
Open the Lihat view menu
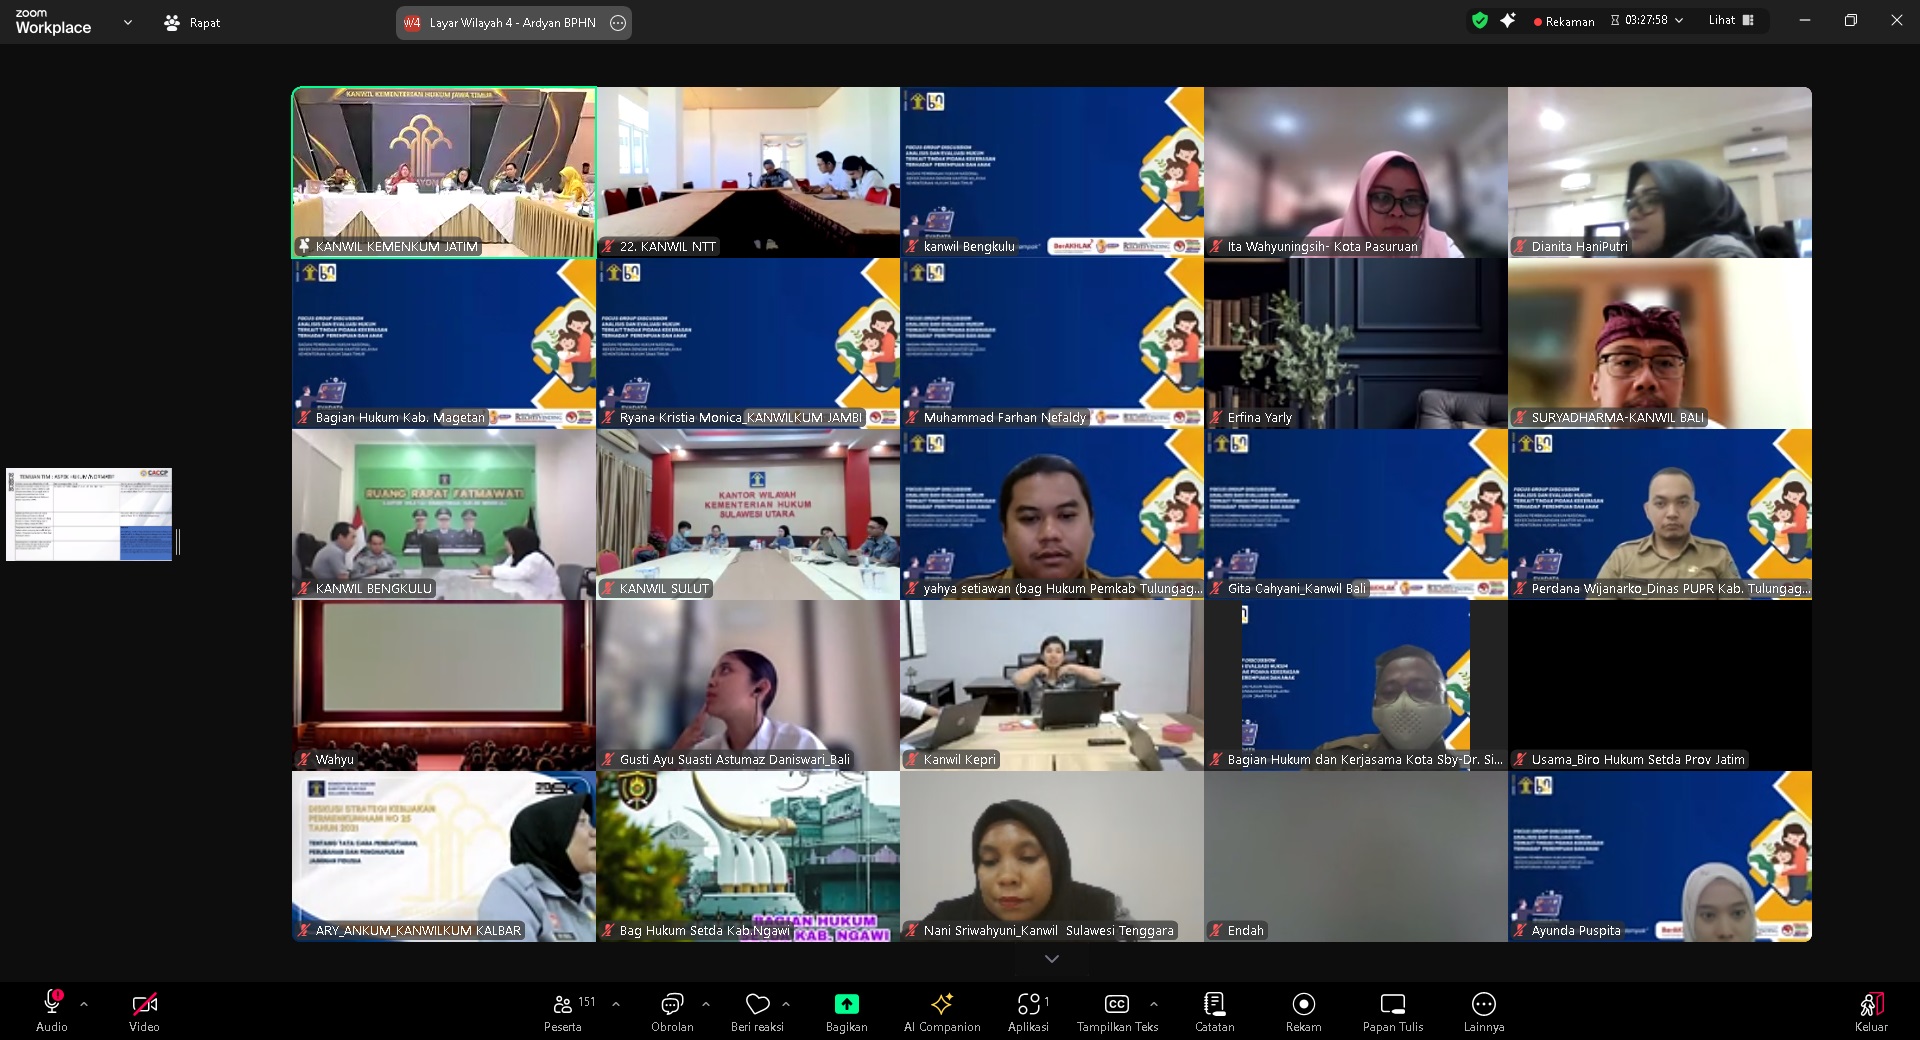click(x=1731, y=20)
